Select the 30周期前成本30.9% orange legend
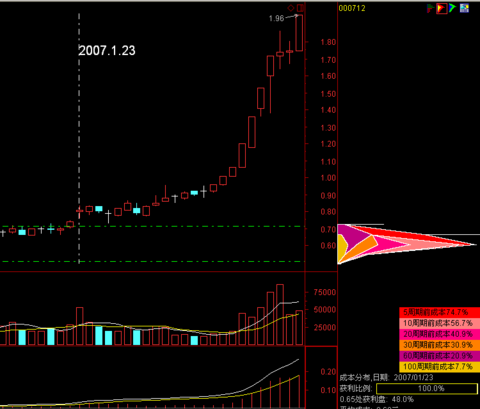Screen dimensions: 480x409 point(439,345)
